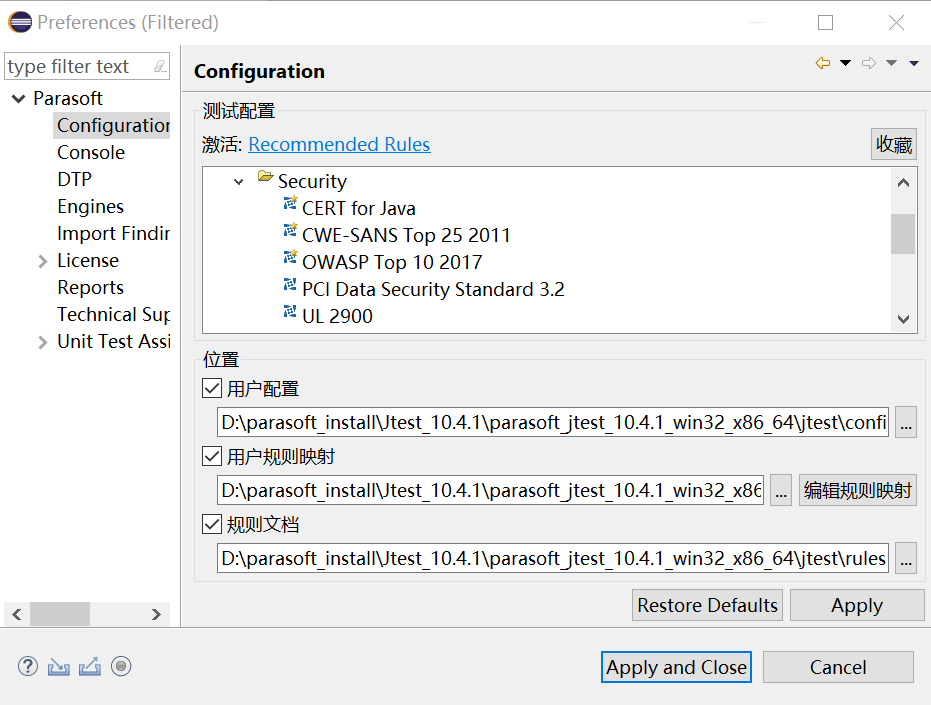Open forward history dropdown arrow

[891, 63]
